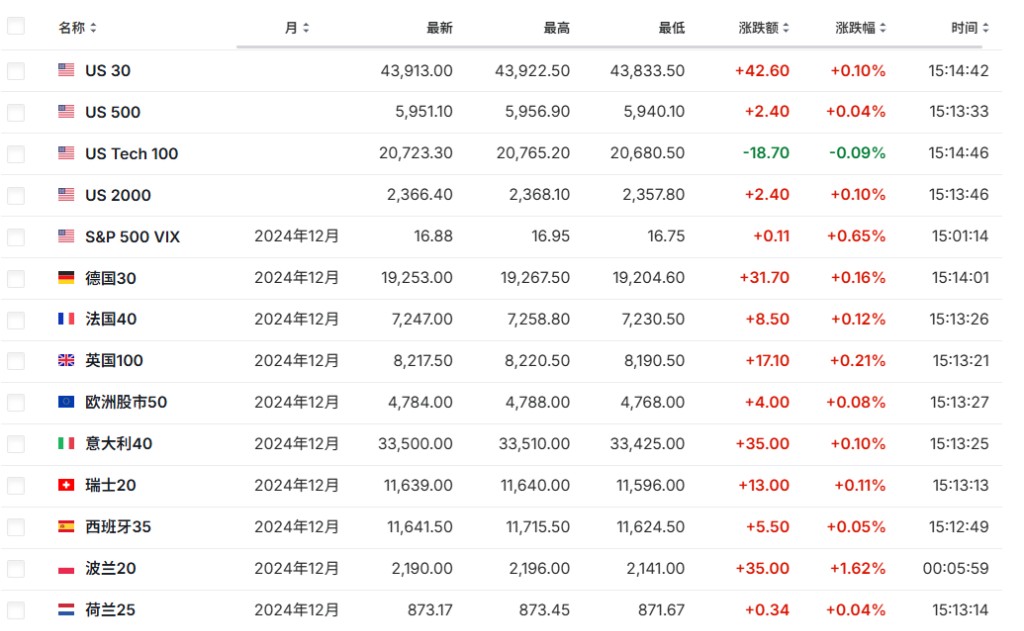This screenshot has height=631, width=1024.
Task: Click the 16.88 VIX latest value
Action: click(433, 236)
